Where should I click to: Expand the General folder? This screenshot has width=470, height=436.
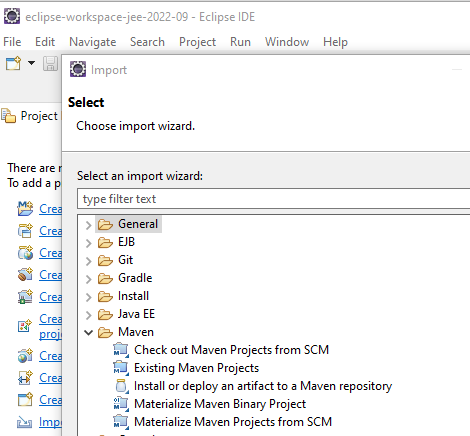tap(88, 225)
